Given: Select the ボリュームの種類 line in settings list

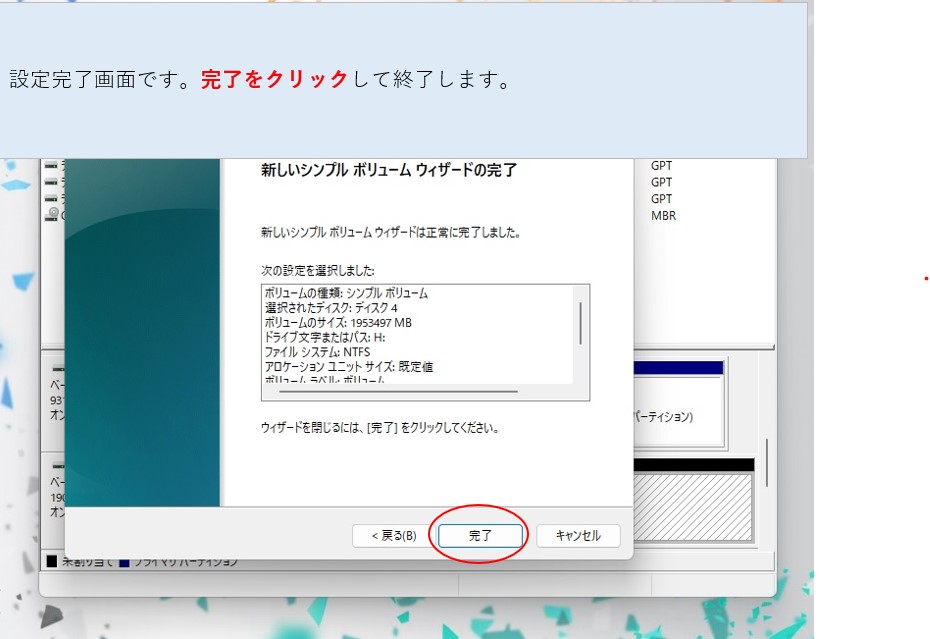Looking at the screenshot, I should click(x=346, y=293).
